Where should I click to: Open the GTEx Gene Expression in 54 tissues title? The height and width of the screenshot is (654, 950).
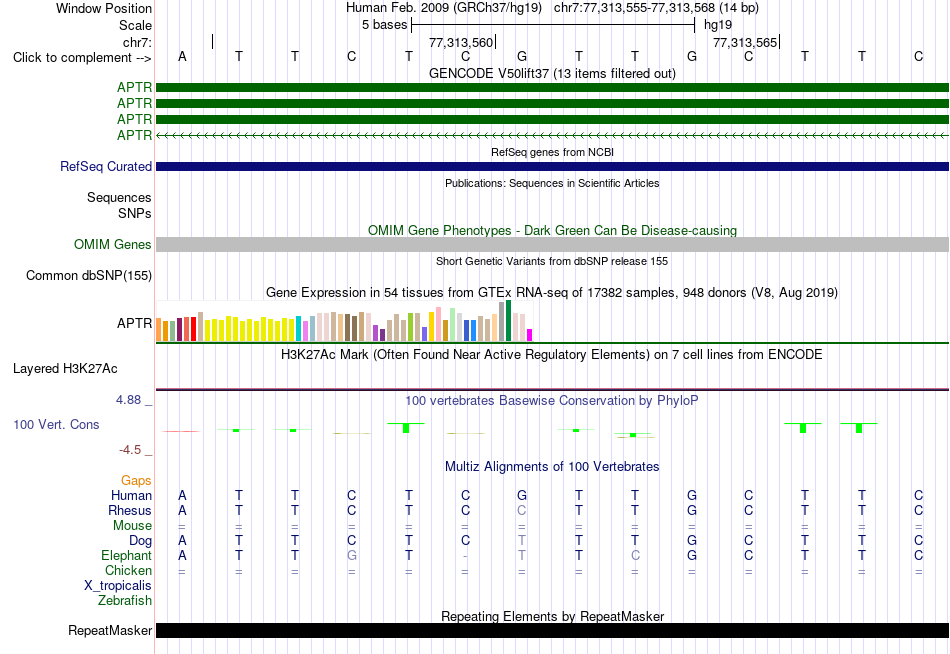coord(552,293)
